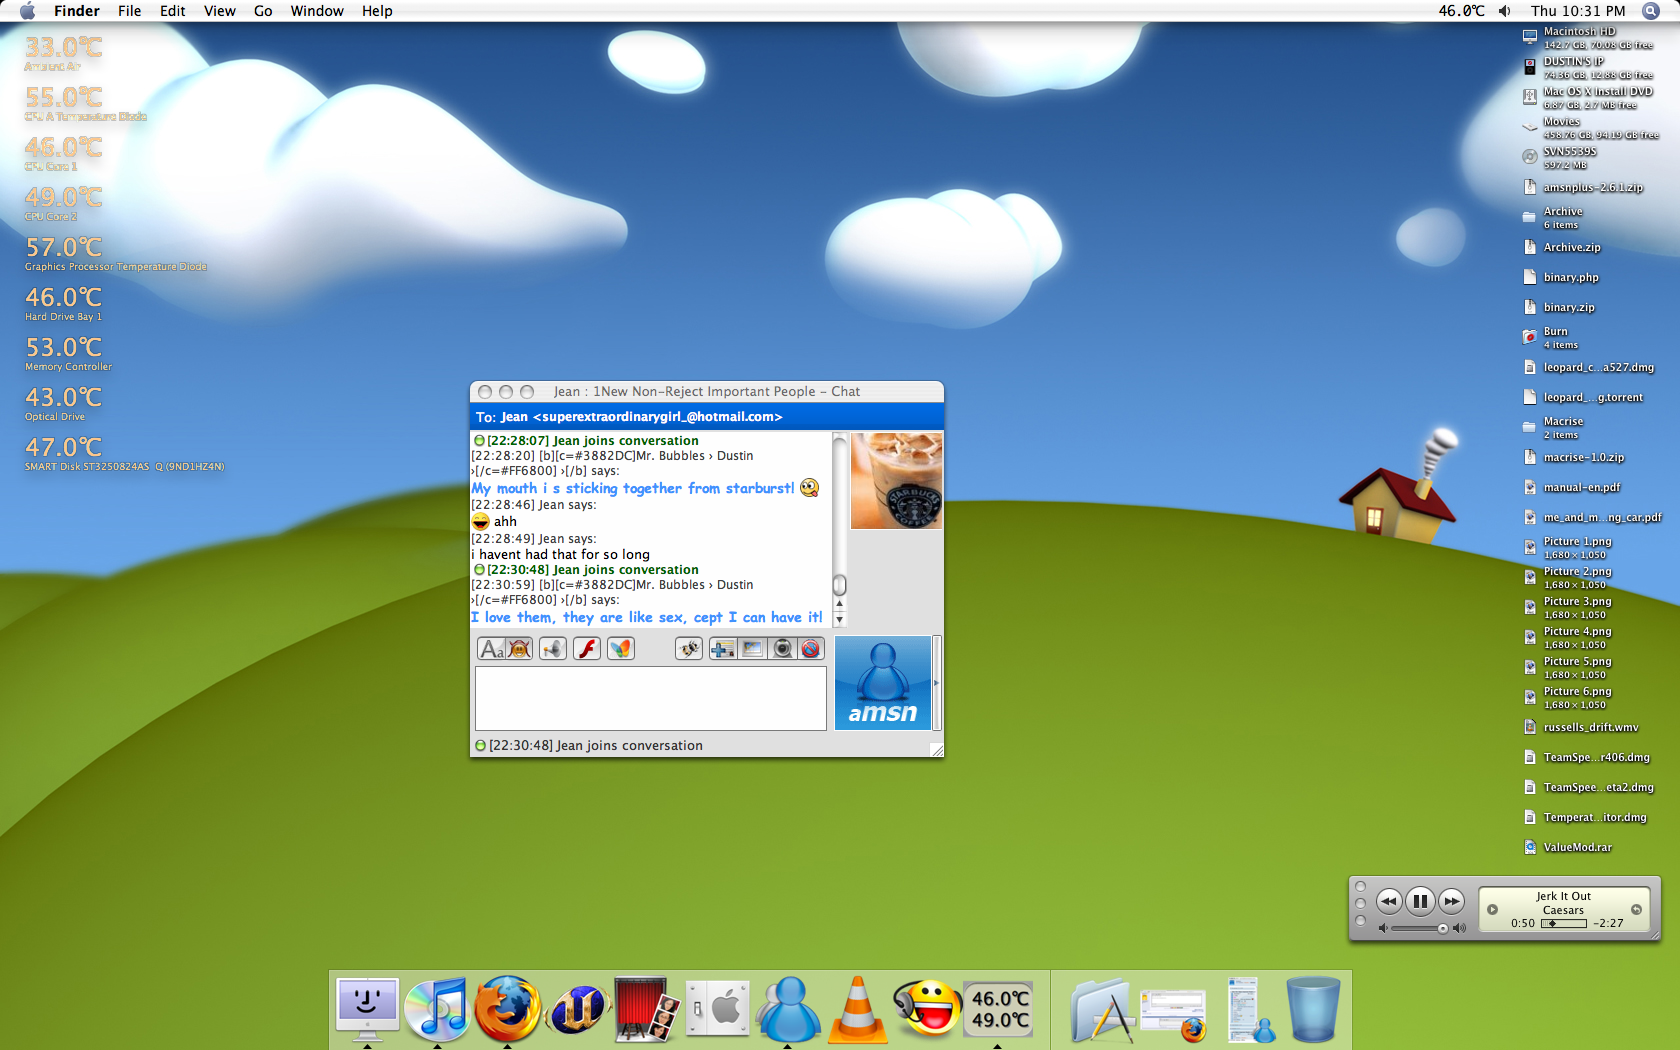Click the MSN butterfly icon in chat toolbar
This screenshot has height=1050, width=1680.
coord(621,649)
